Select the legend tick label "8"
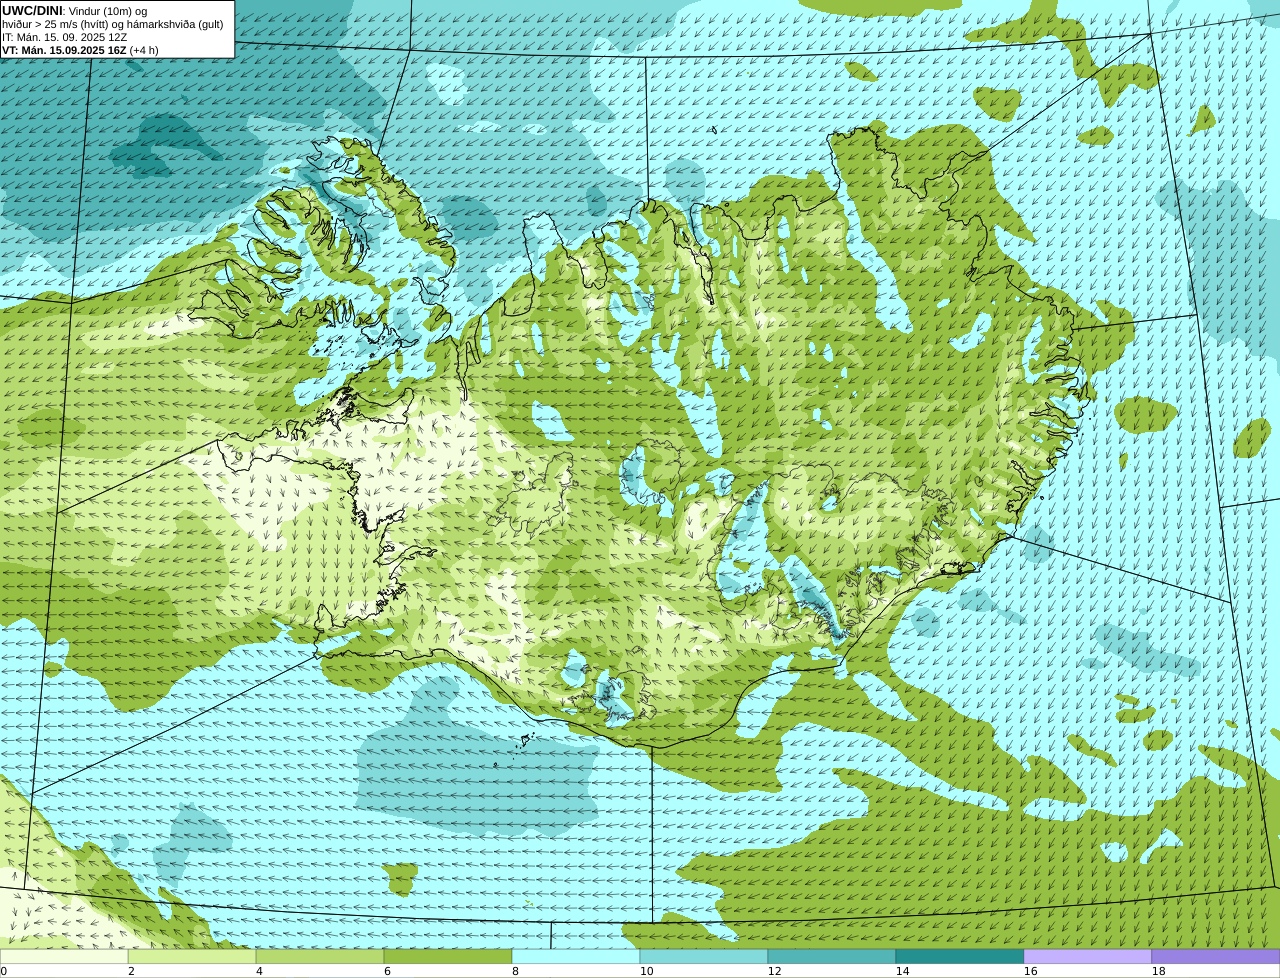This screenshot has width=1280, height=978. 515,971
